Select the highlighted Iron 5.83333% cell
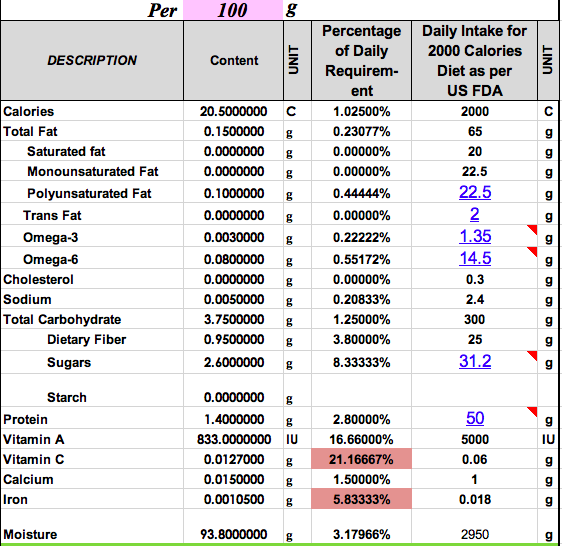The image size is (562, 546). pyautogui.click(x=361, y=499)
